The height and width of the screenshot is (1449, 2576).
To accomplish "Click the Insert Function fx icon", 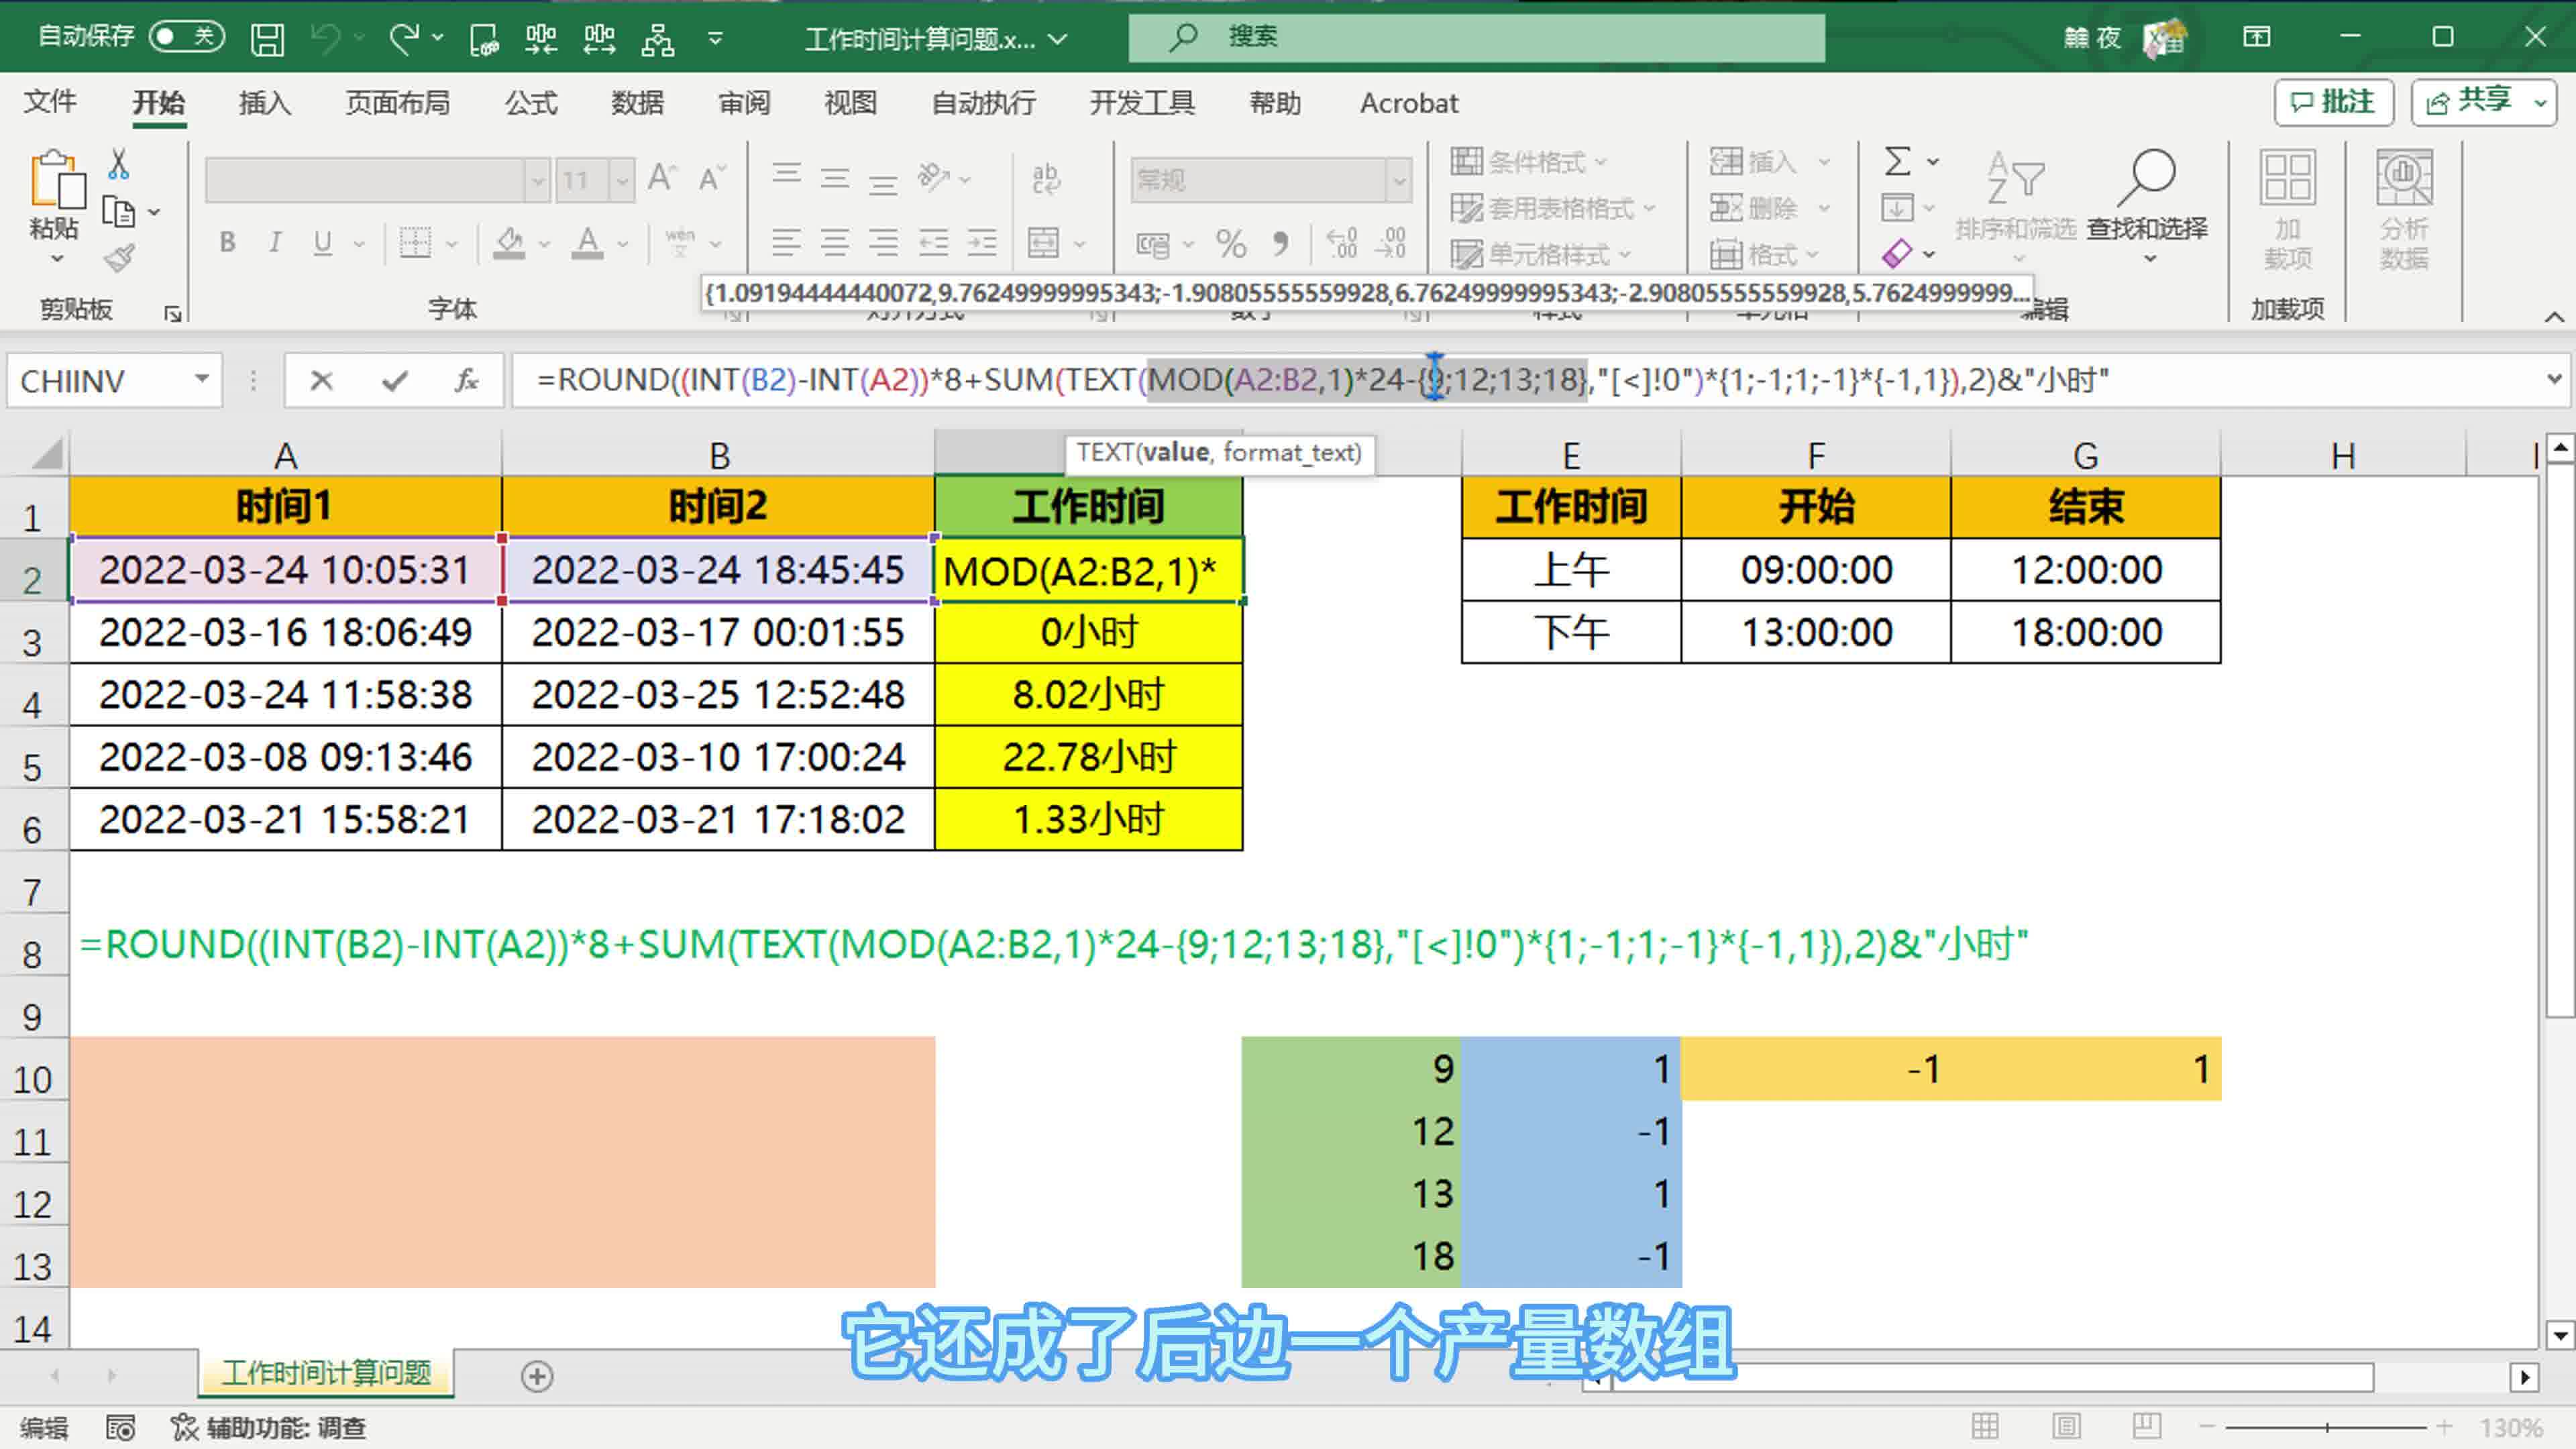I will [x=466, y=381].
